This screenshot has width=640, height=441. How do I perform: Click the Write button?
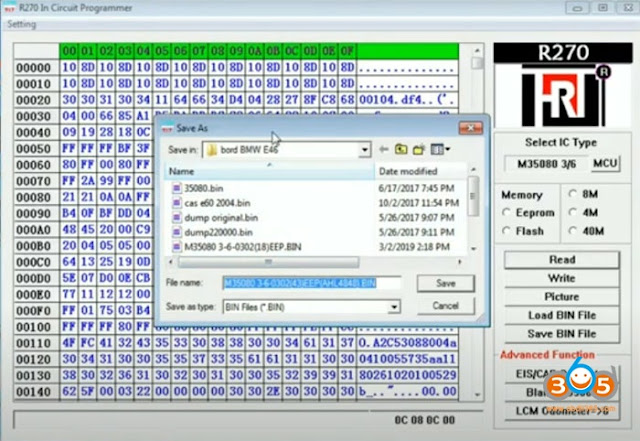[562, 278]
